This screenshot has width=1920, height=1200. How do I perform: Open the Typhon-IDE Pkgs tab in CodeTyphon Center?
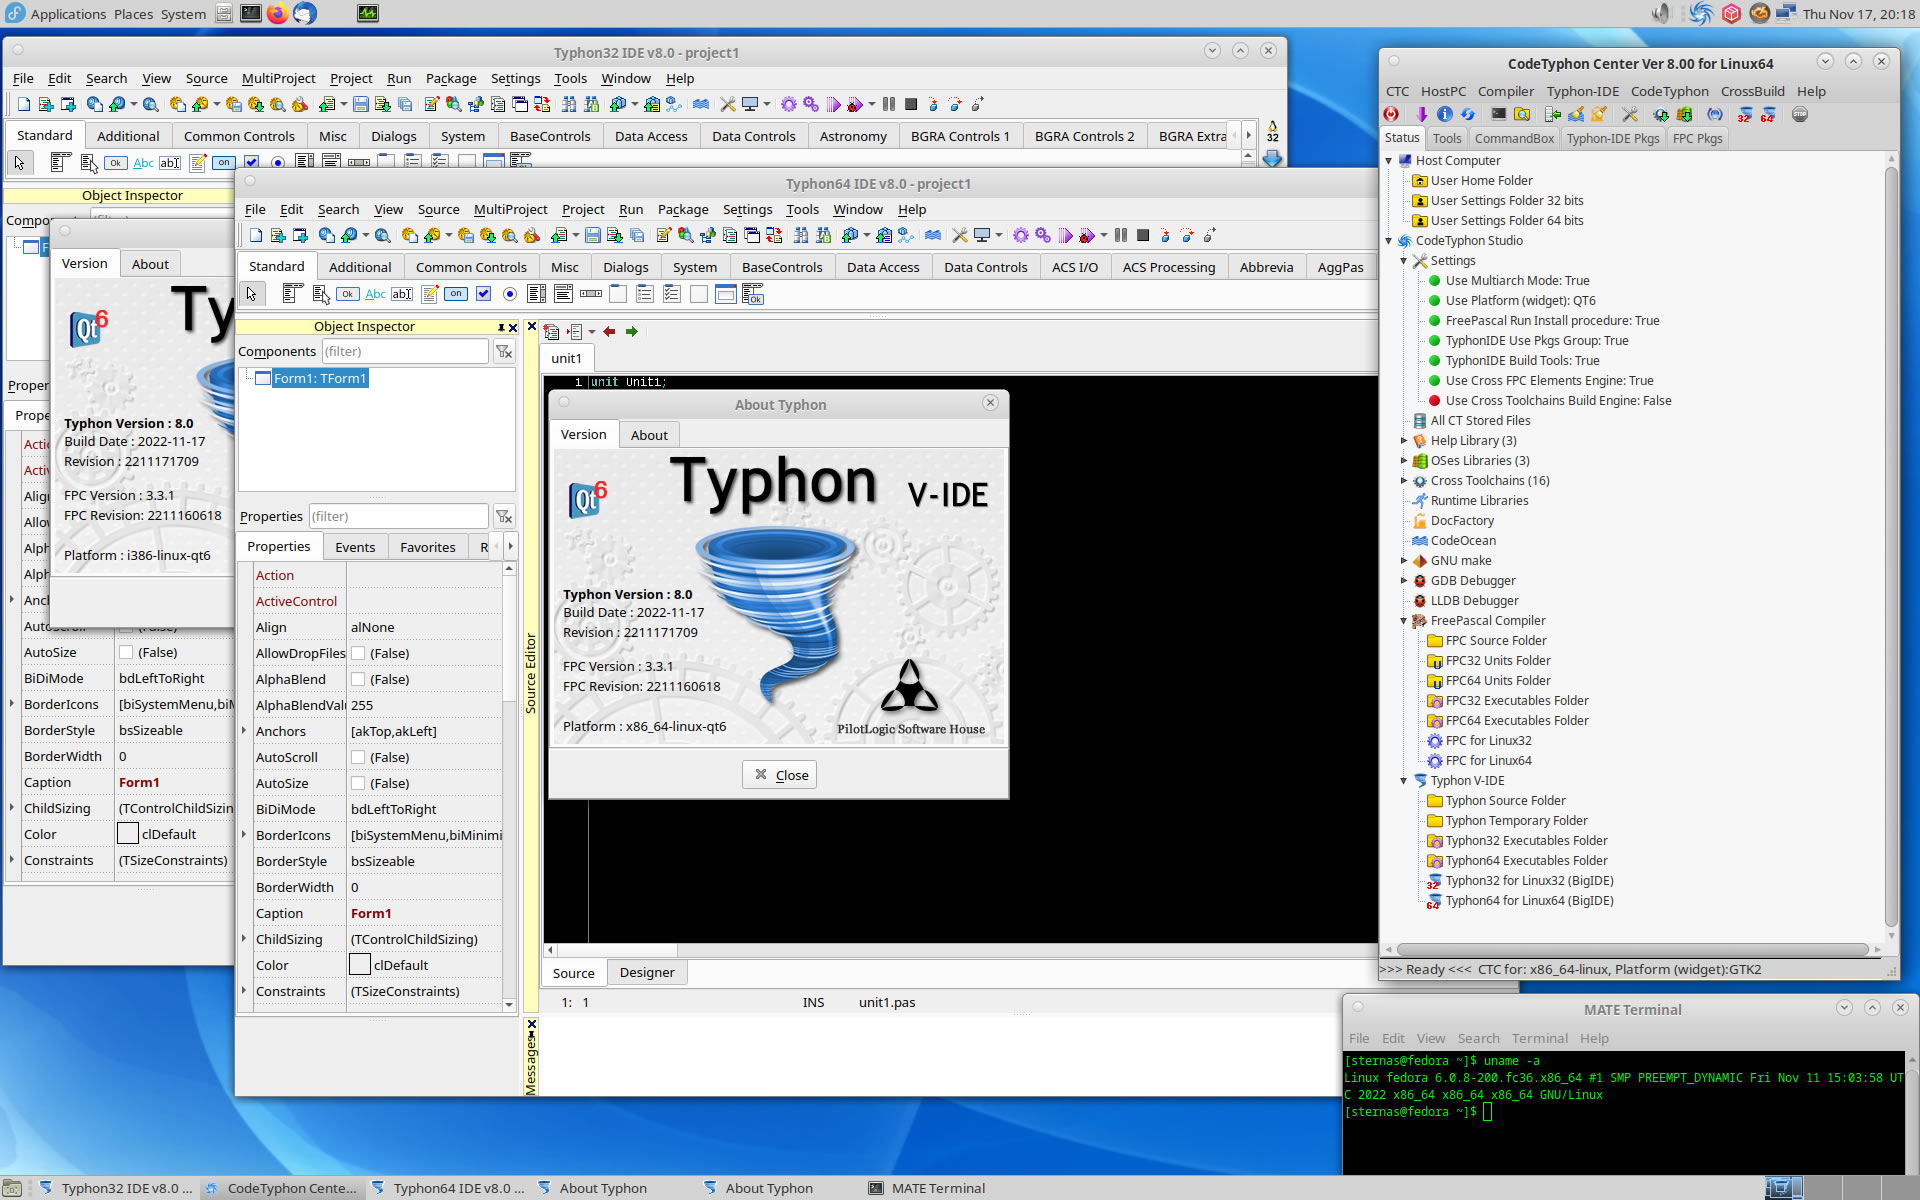1612,138
